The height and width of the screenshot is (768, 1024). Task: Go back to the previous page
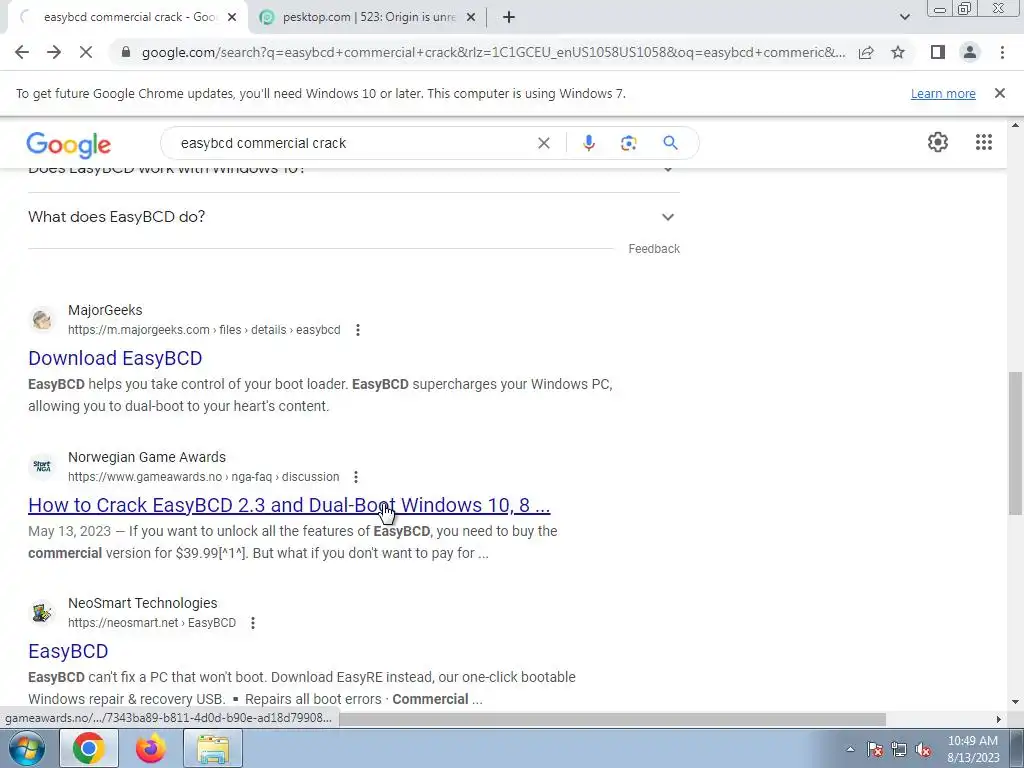coord(22,52)
